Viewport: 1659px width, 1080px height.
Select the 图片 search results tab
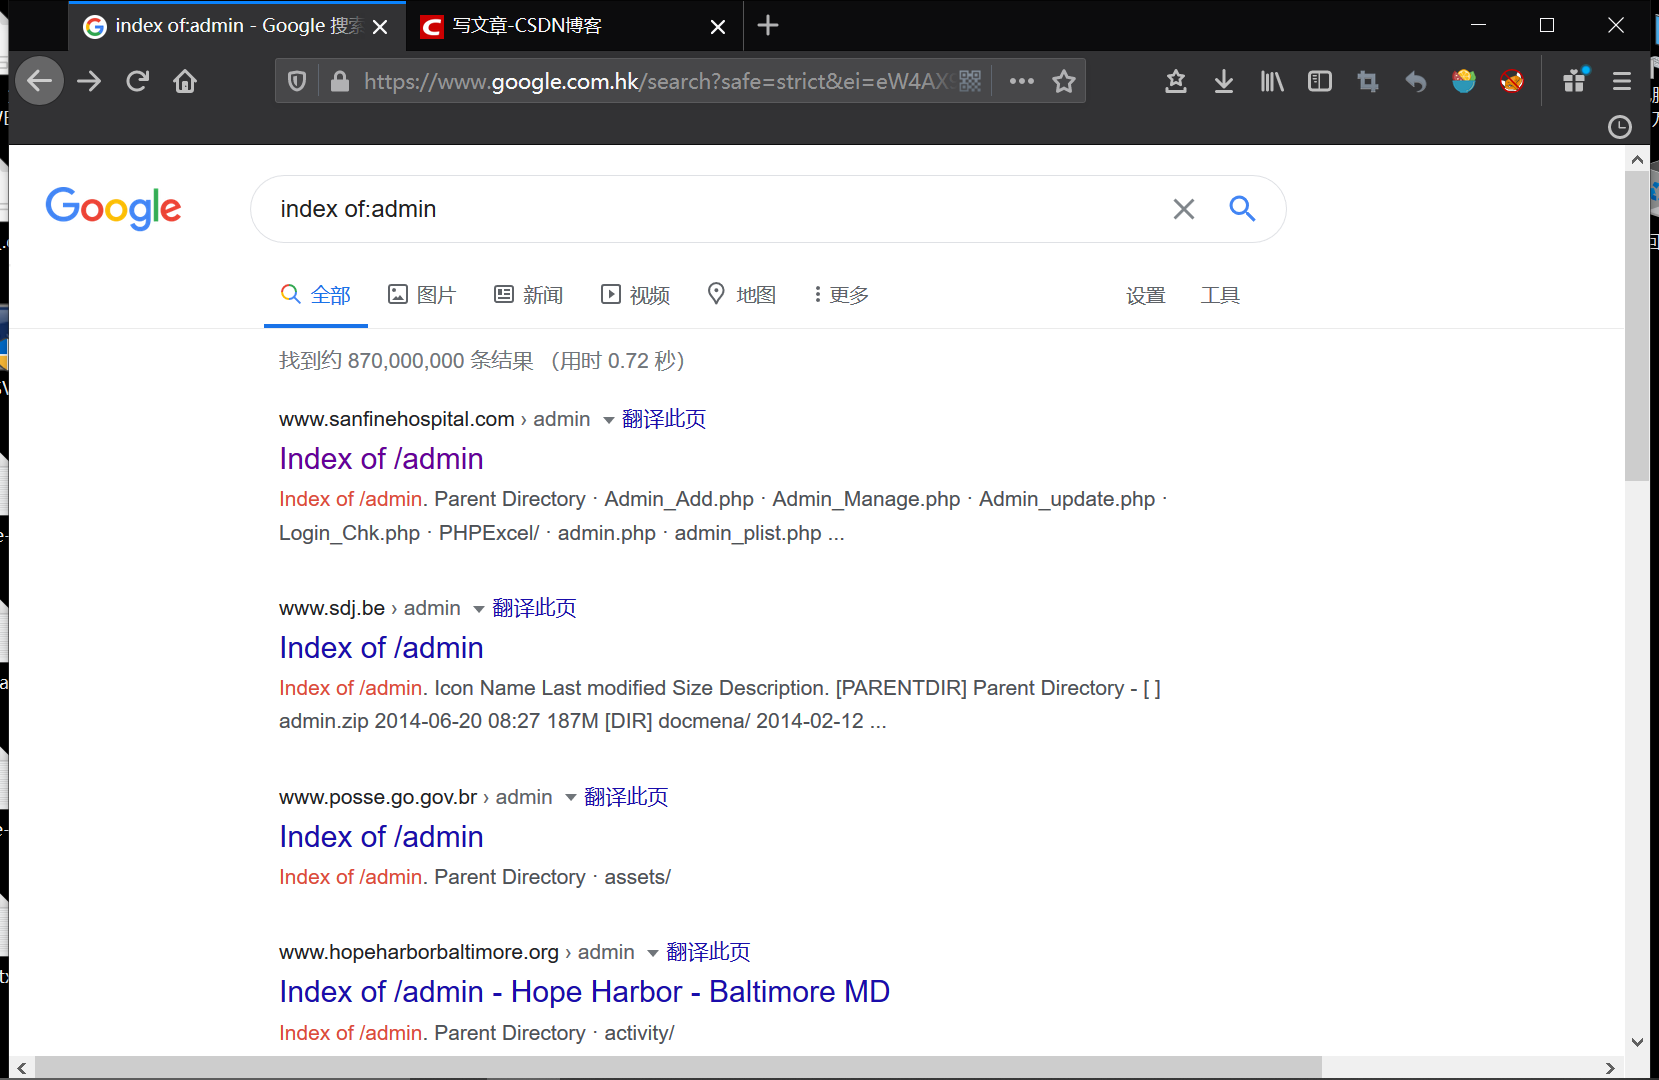pos(422,294)
